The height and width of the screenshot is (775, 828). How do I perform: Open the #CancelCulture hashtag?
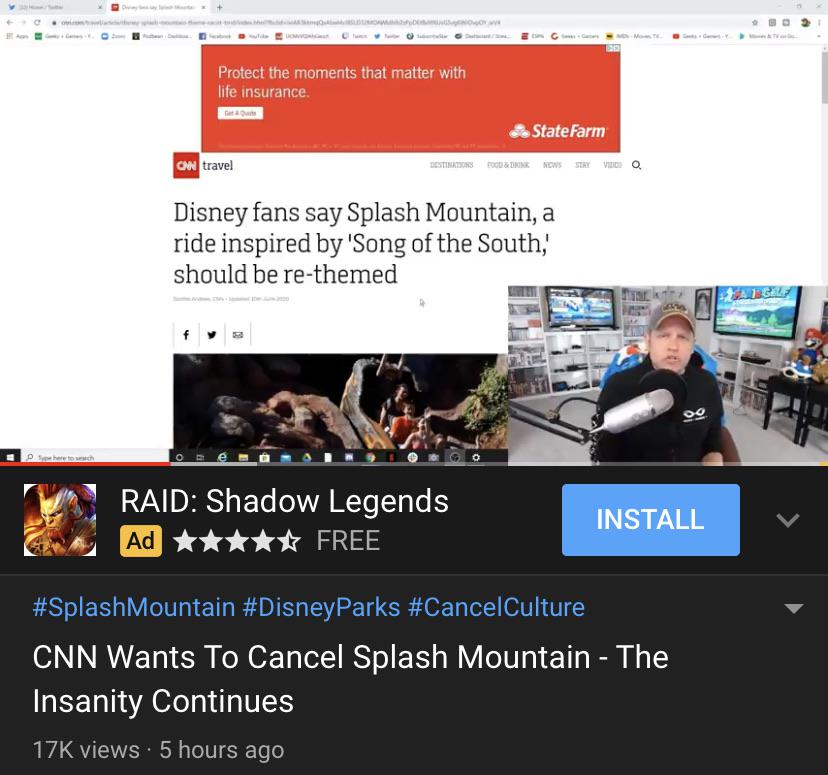[496, 607]
